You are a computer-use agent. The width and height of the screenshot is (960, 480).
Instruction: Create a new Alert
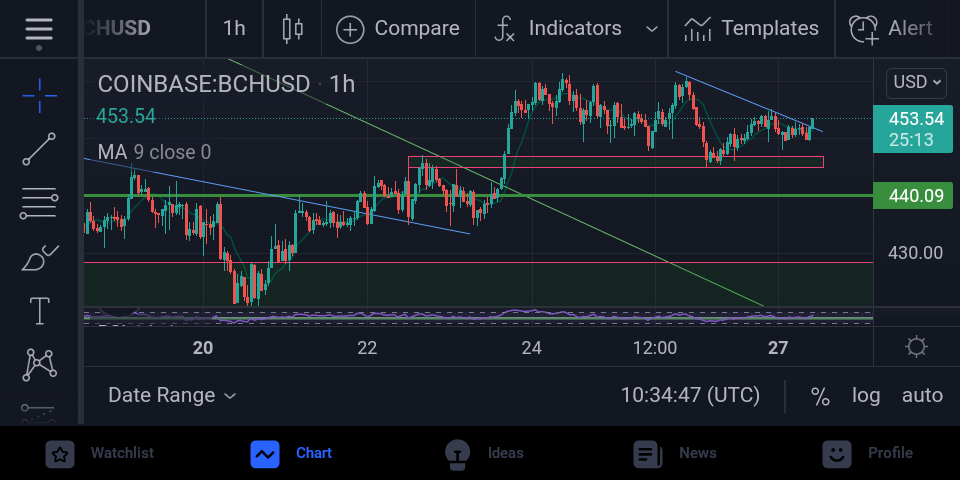click(891, 29)
